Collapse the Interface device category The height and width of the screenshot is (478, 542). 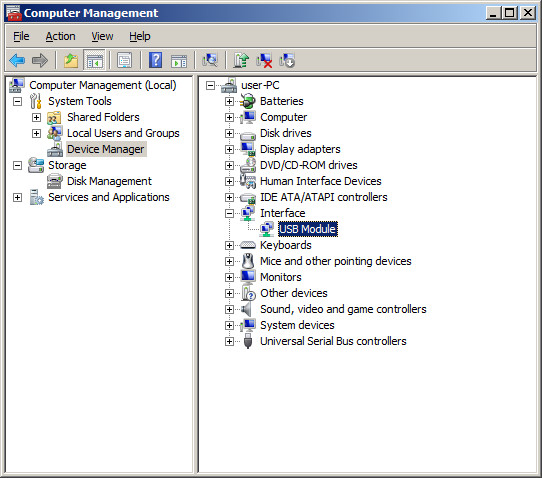pyautogui.click(x=229, y=214)
